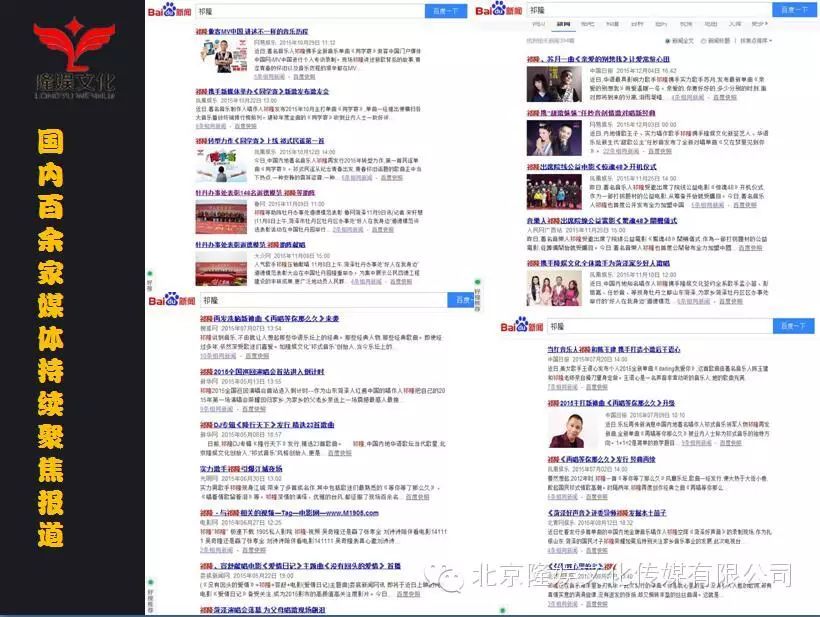Open headline 《再唱等你那么久》来袭

coord(269,318)
